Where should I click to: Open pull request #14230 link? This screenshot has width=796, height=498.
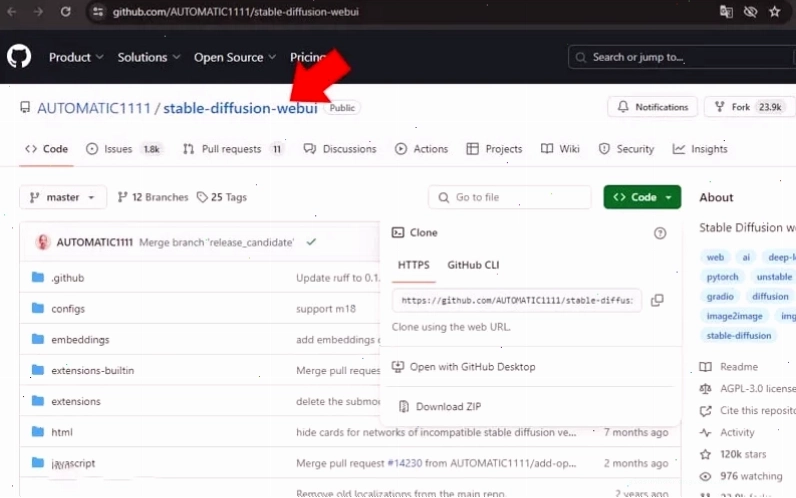[405, 463]
